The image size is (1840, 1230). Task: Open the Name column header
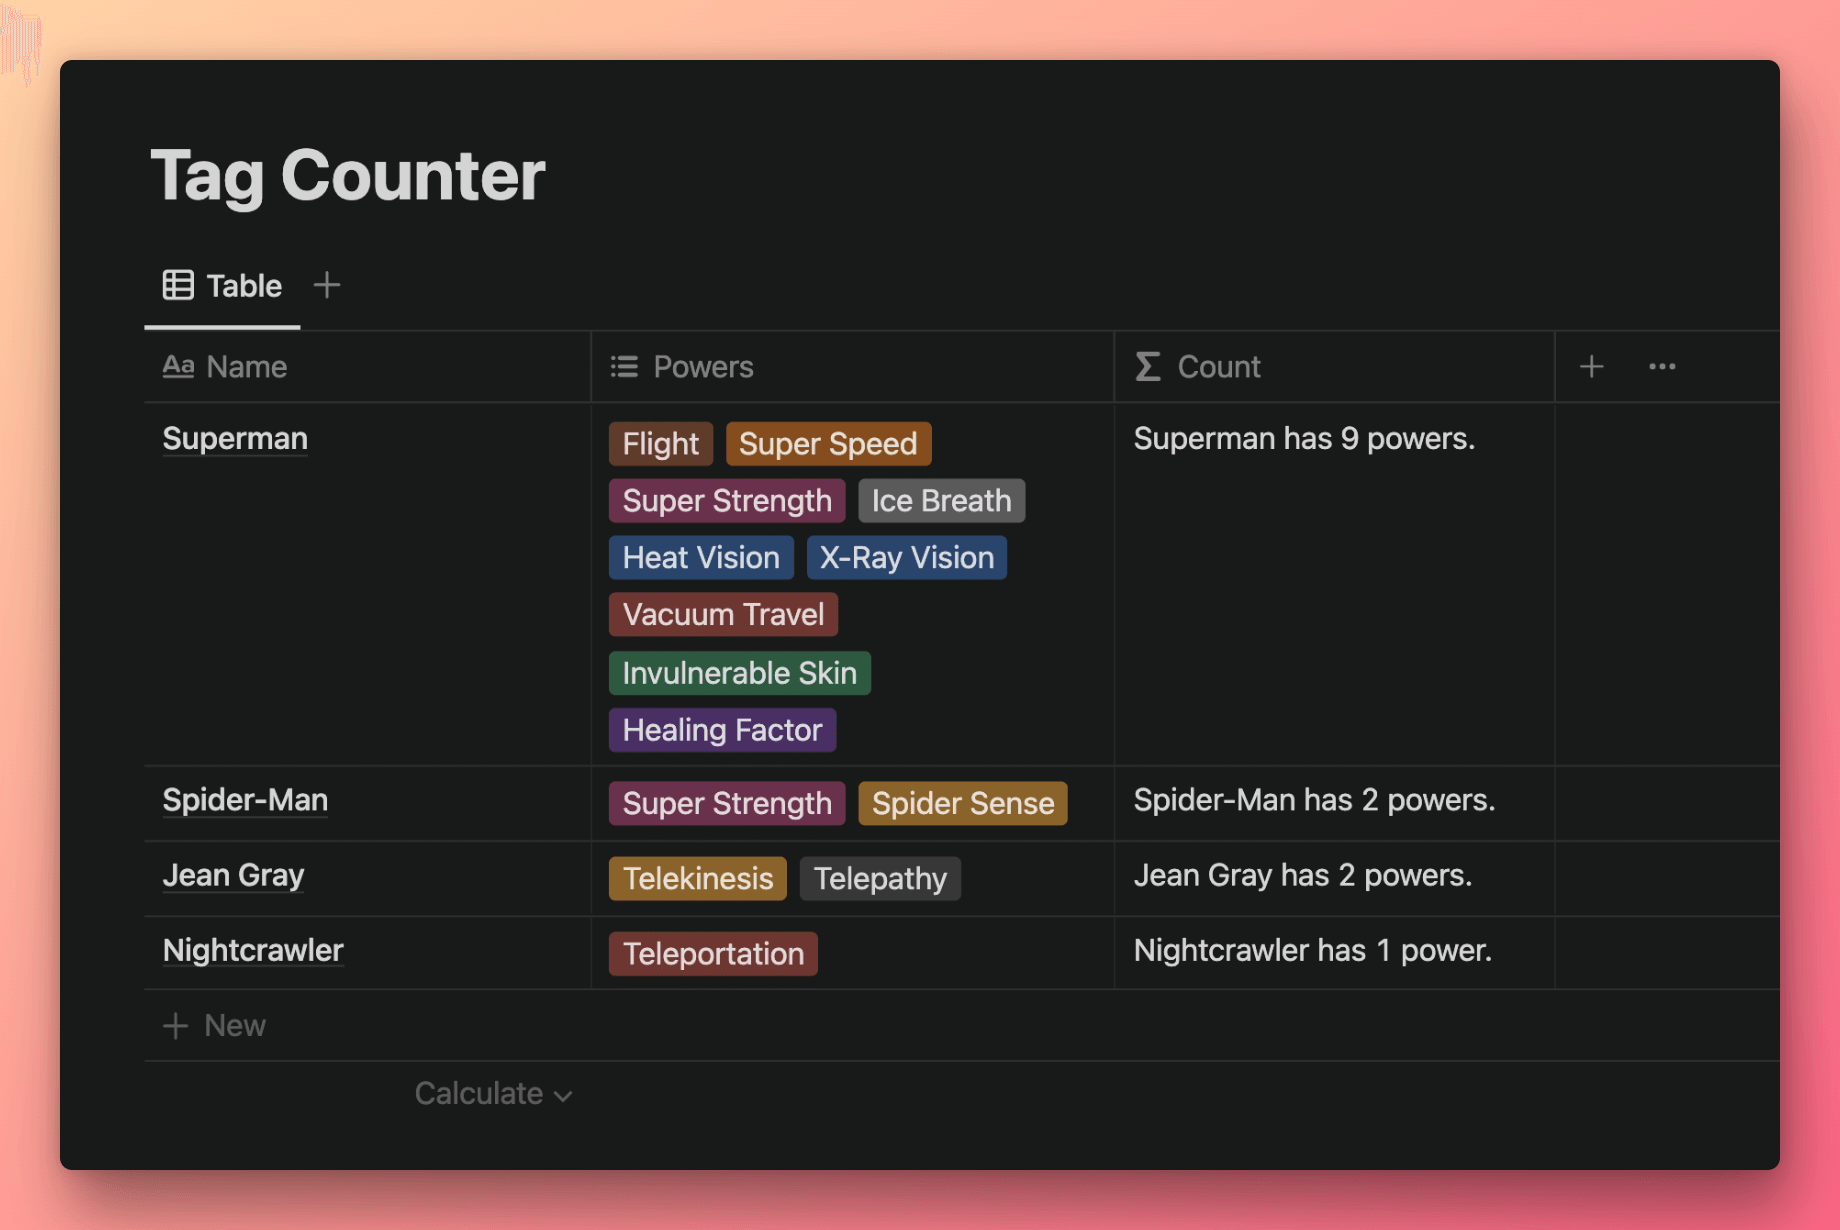[367, 367]
